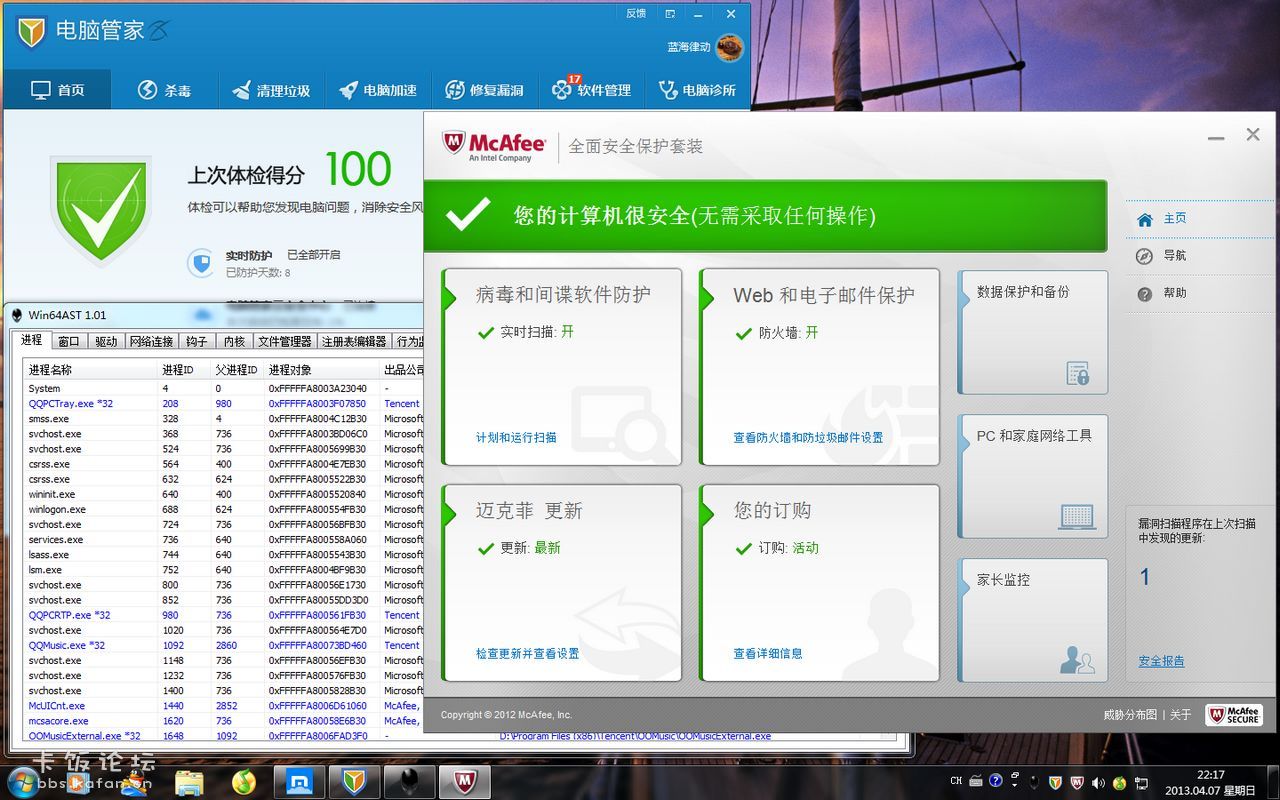
Task: Select the winlogon.exe process row
Action: tap(222, 509)
